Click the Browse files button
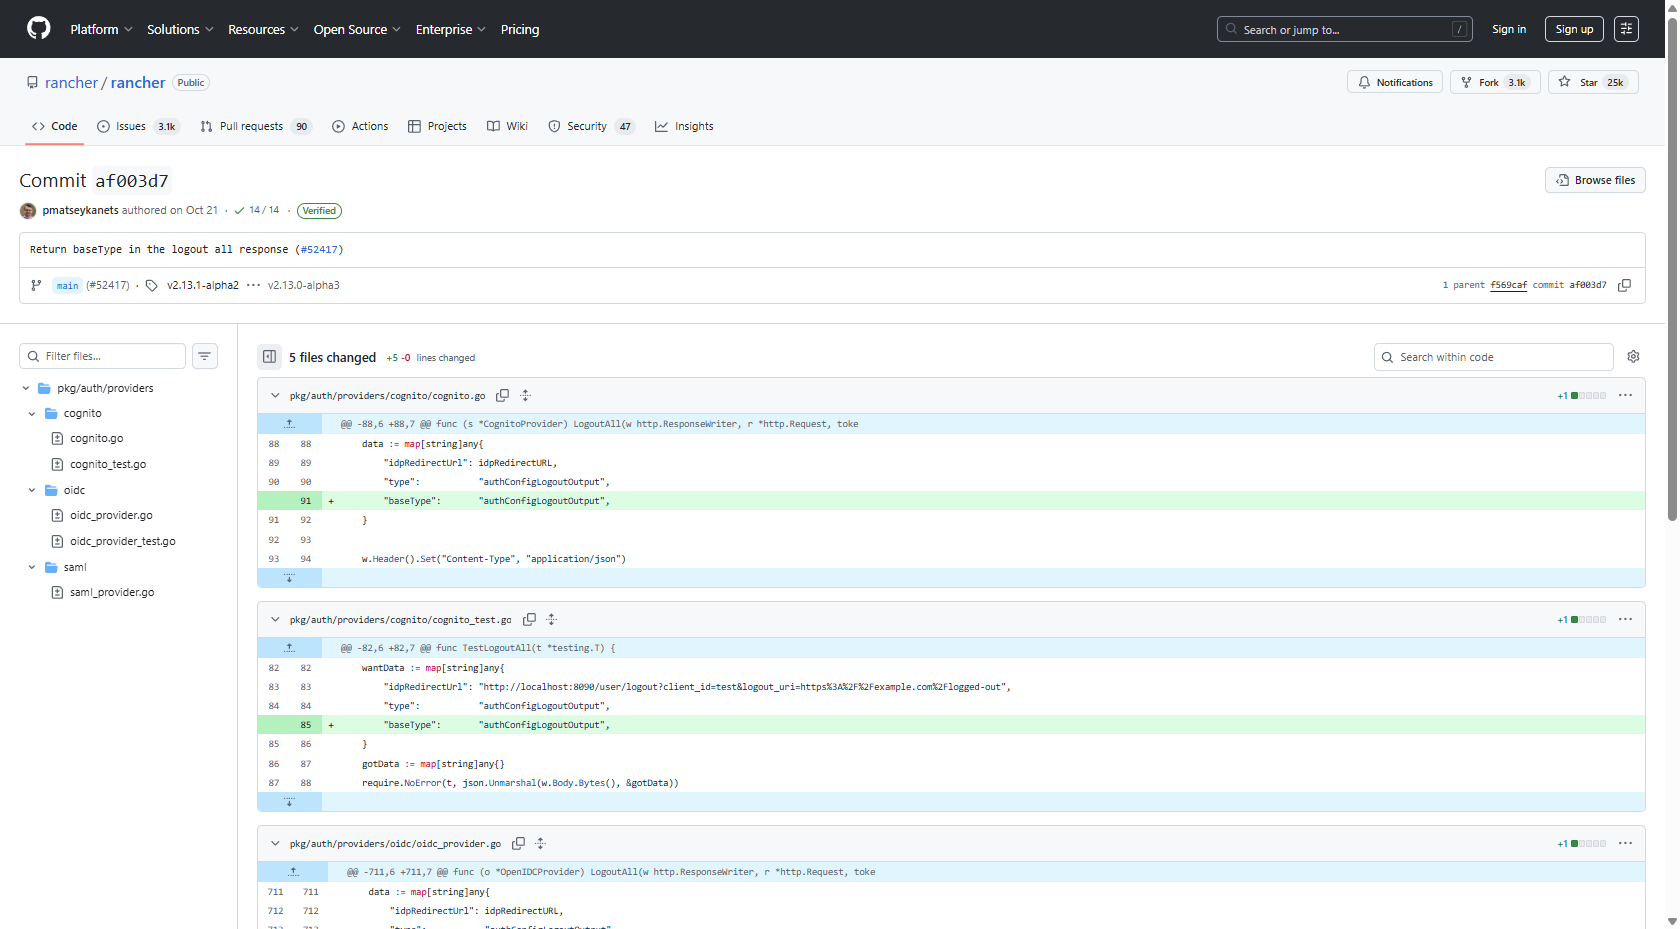This screenshot has width=1680, height=929. coord(1595,180)
